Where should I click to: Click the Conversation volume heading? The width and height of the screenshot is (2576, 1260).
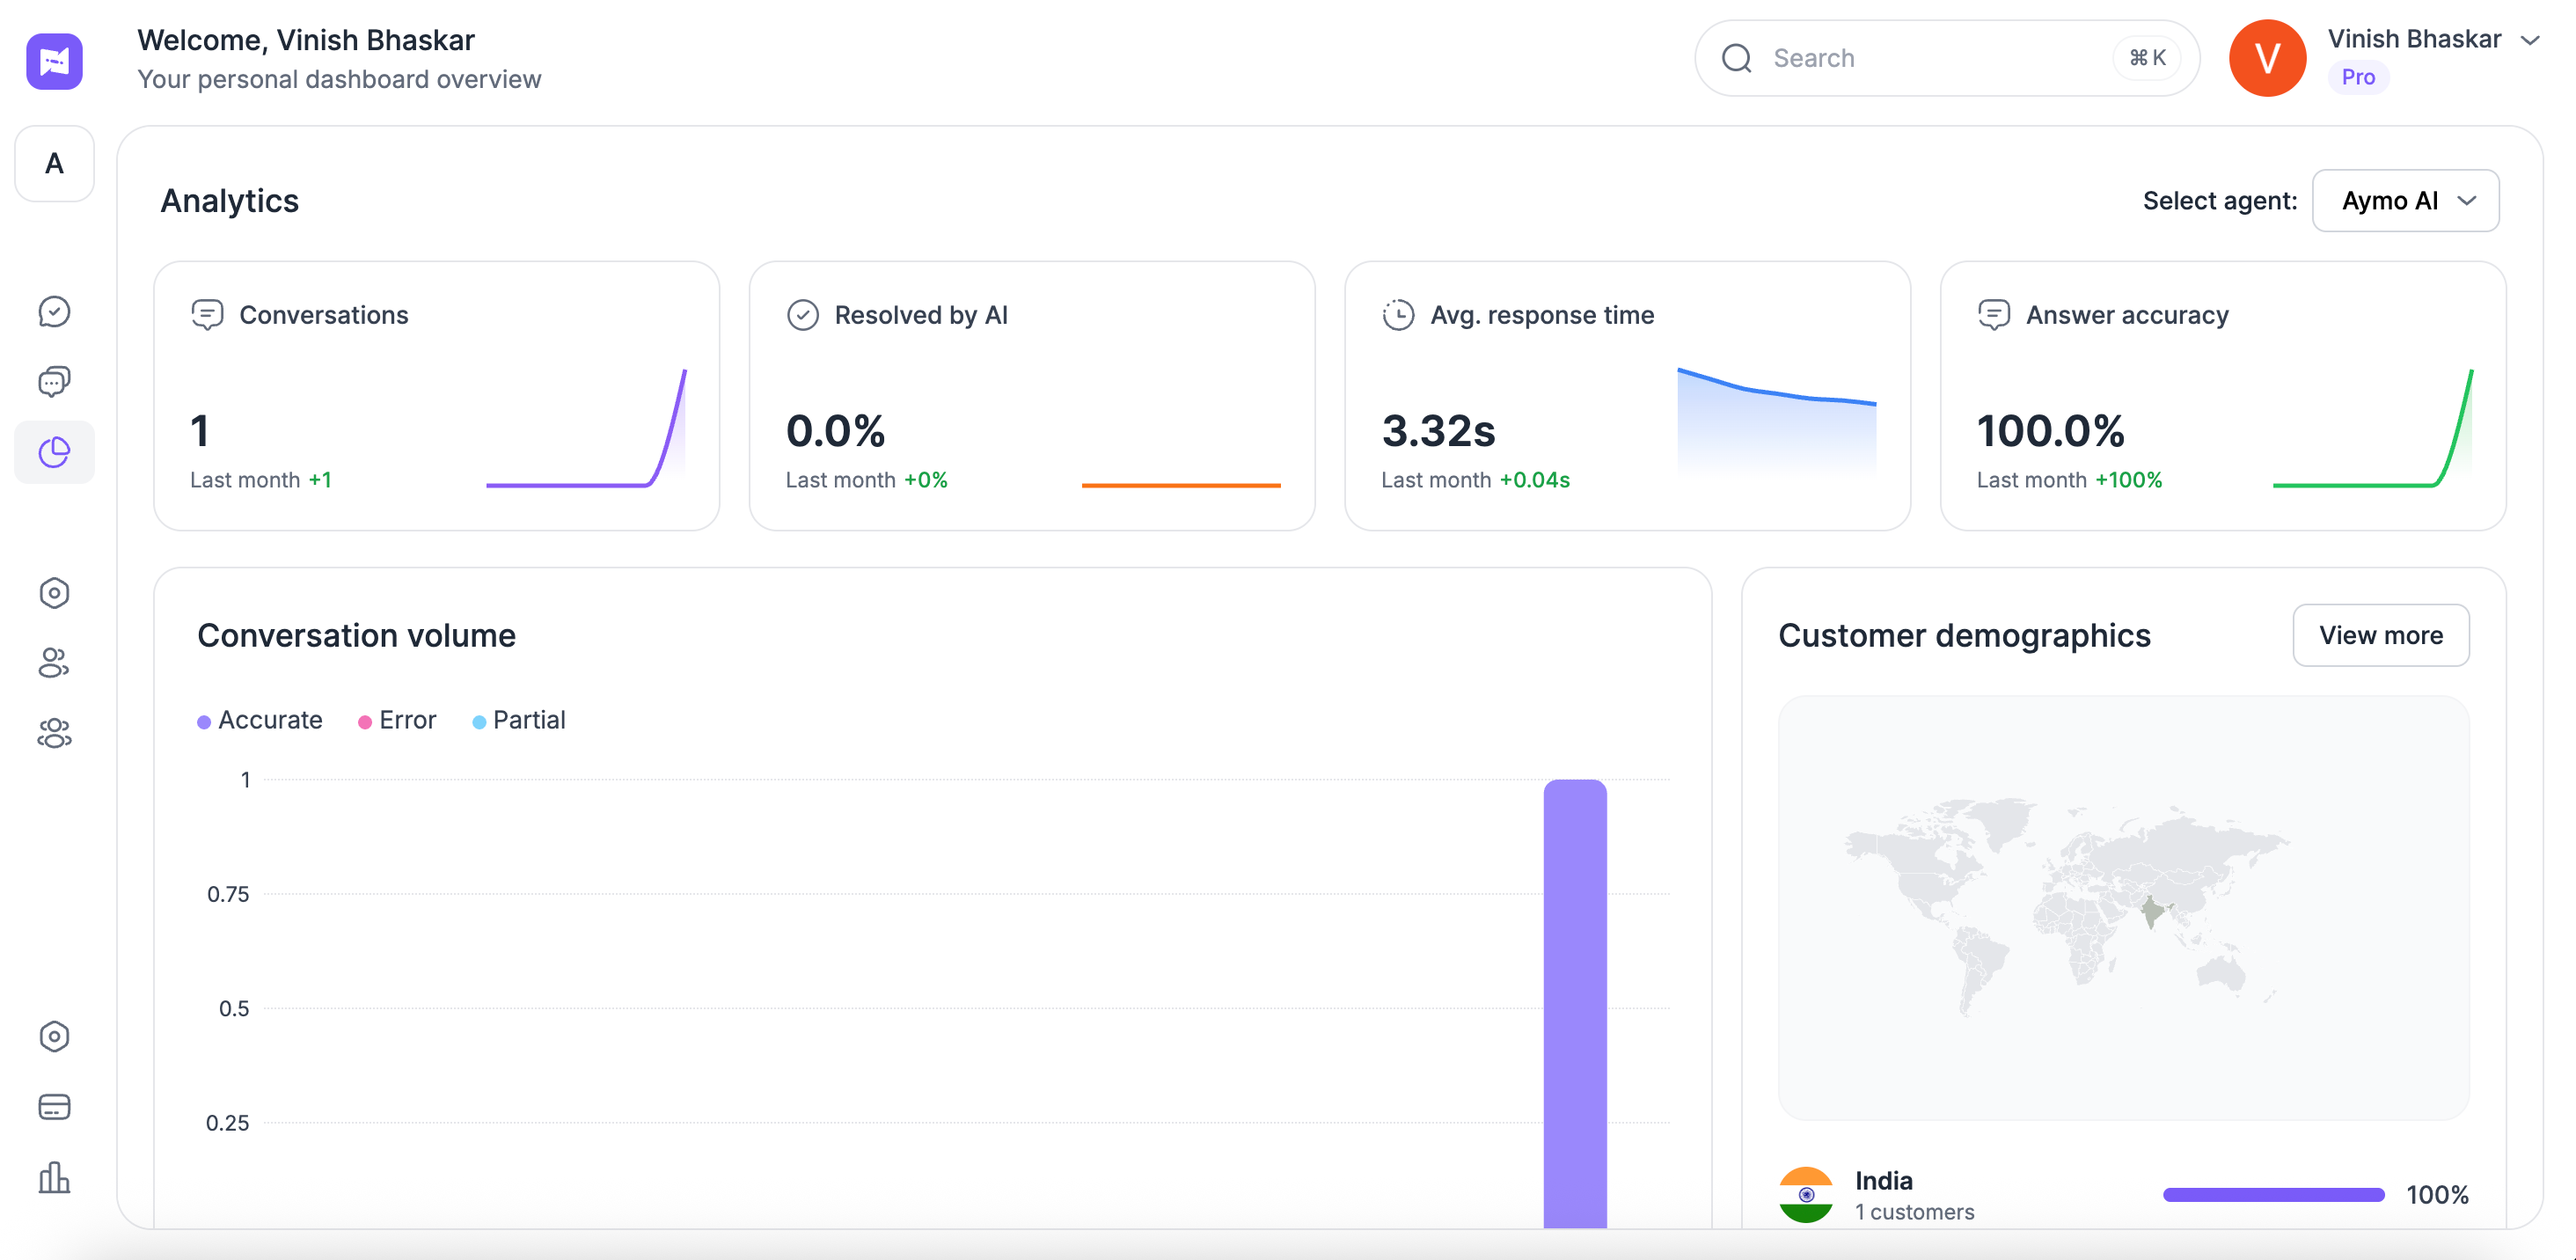(x=356, y=635)
